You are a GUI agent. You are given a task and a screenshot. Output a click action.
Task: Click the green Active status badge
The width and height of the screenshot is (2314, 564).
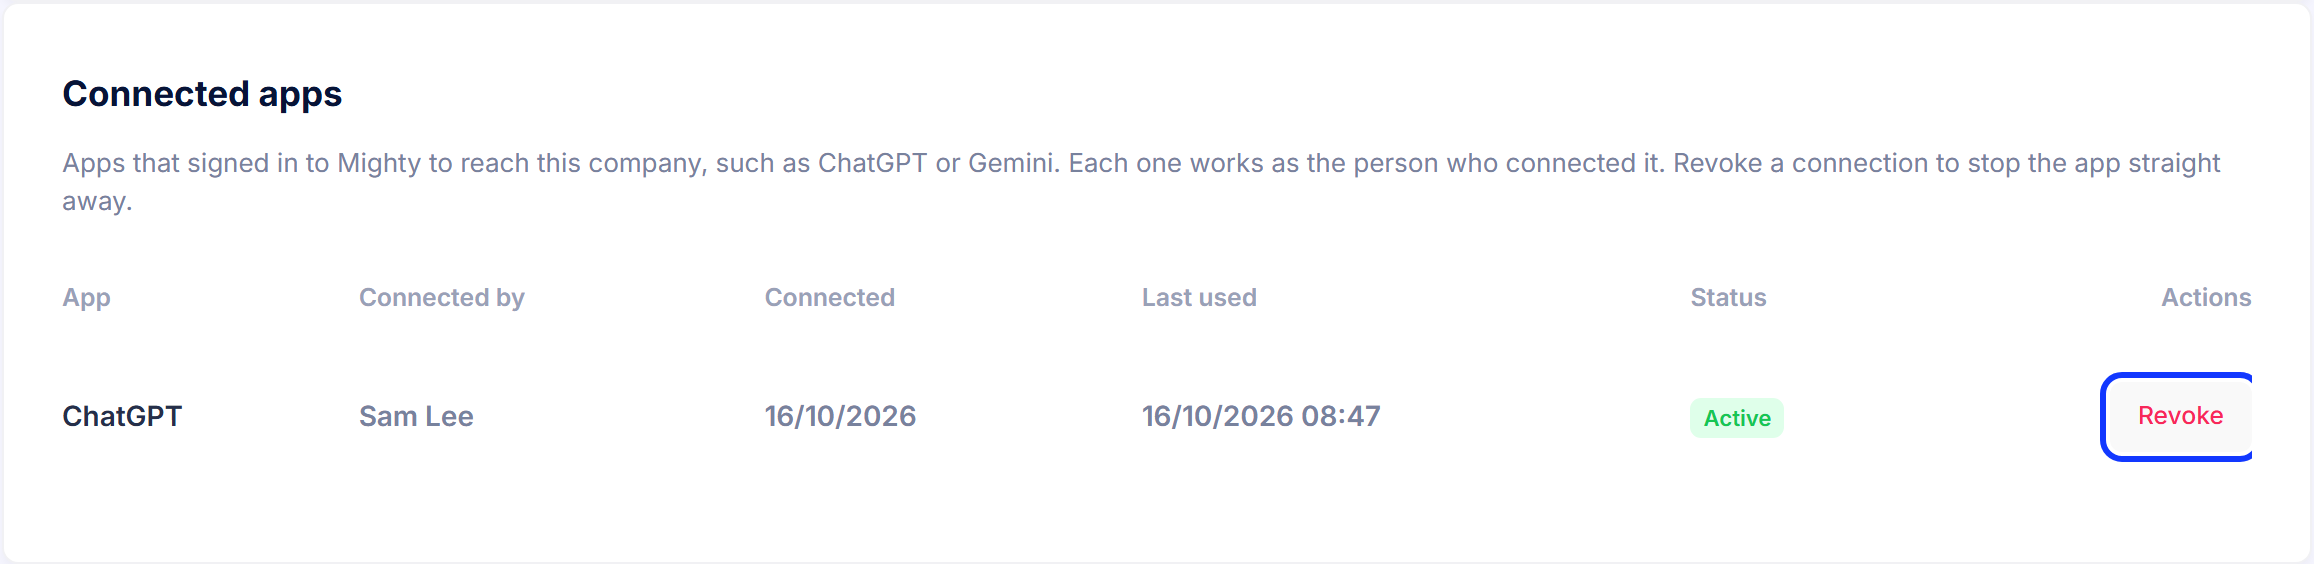click(x=1737, y=418)
